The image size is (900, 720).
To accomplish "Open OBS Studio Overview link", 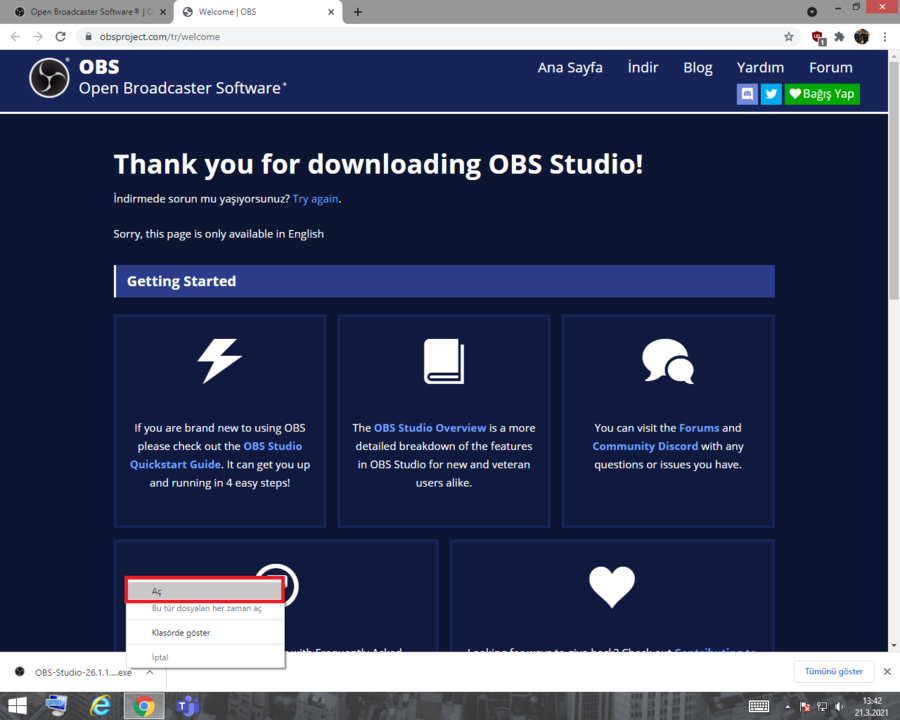I will pos(430,428).
